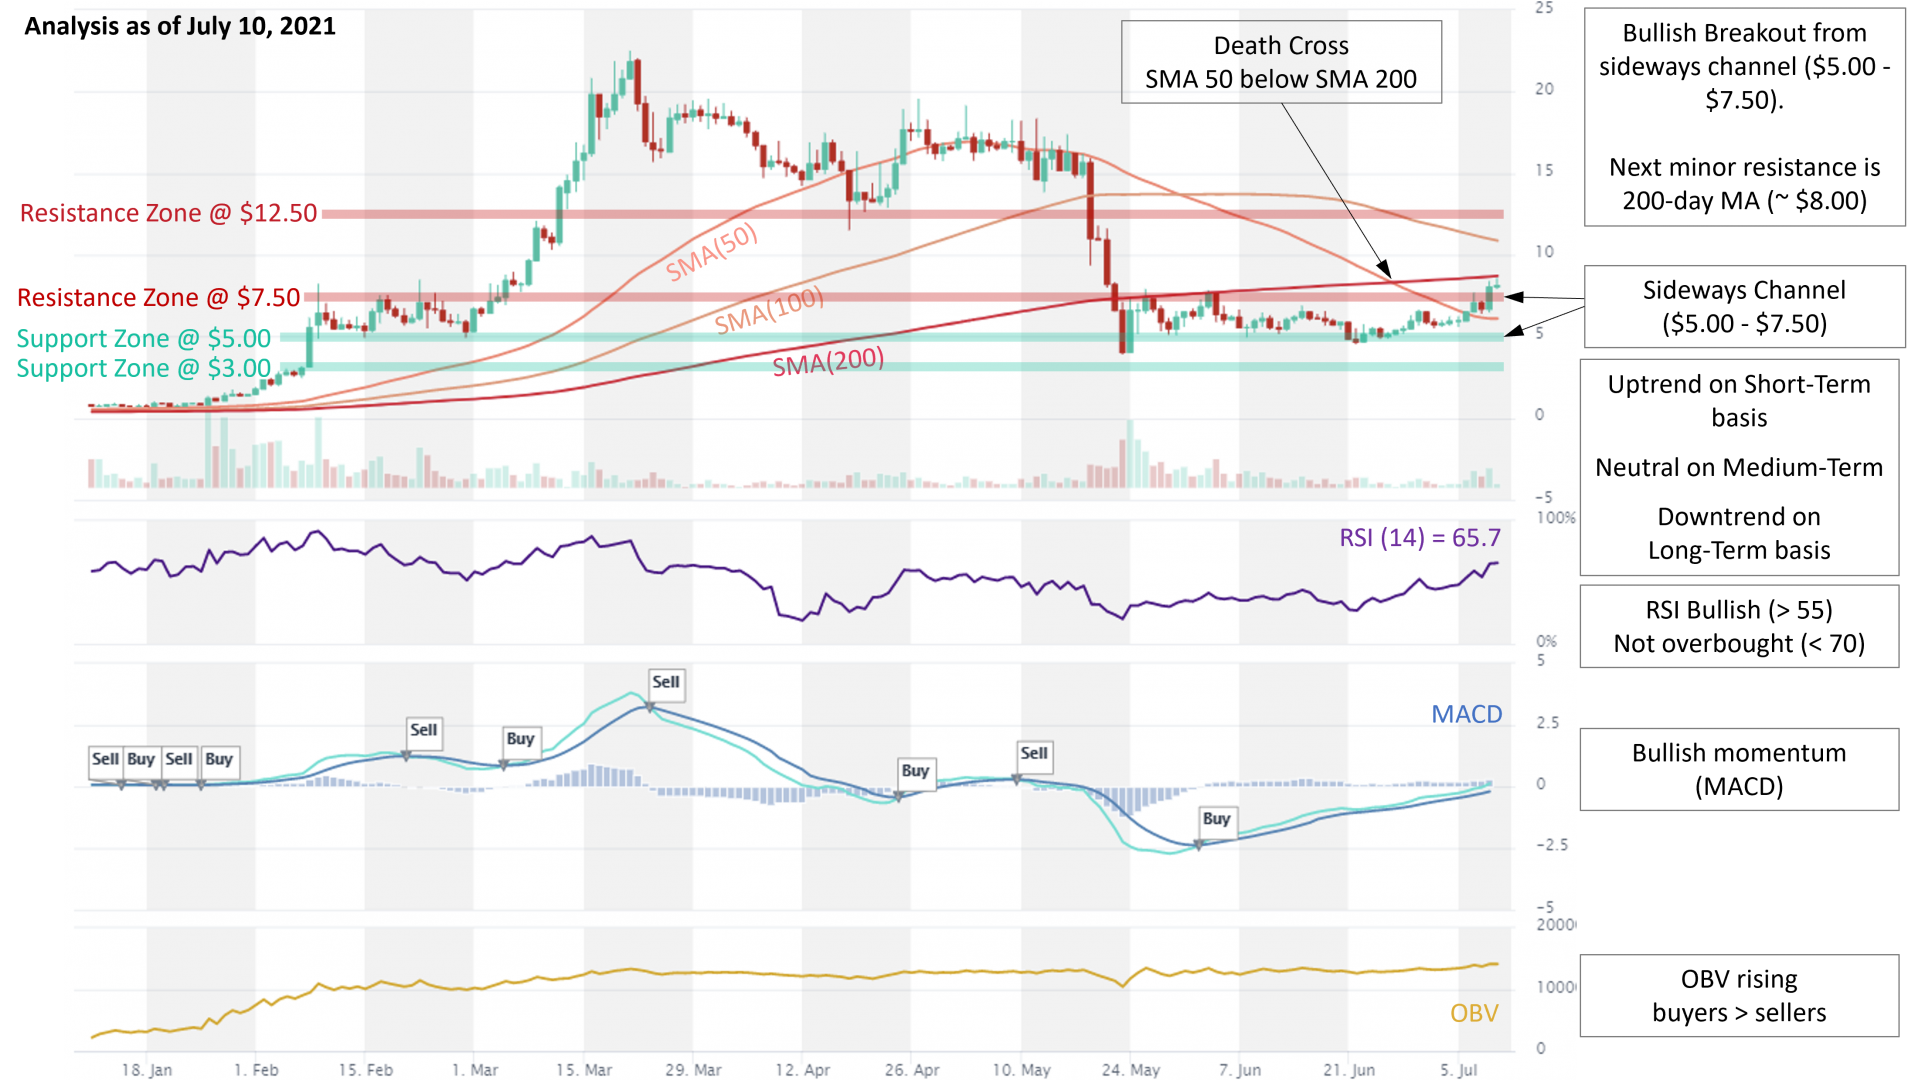Click the 24. May date axis label
This screenshot has height=1080, width=1908.
tap(1131, 1070)
